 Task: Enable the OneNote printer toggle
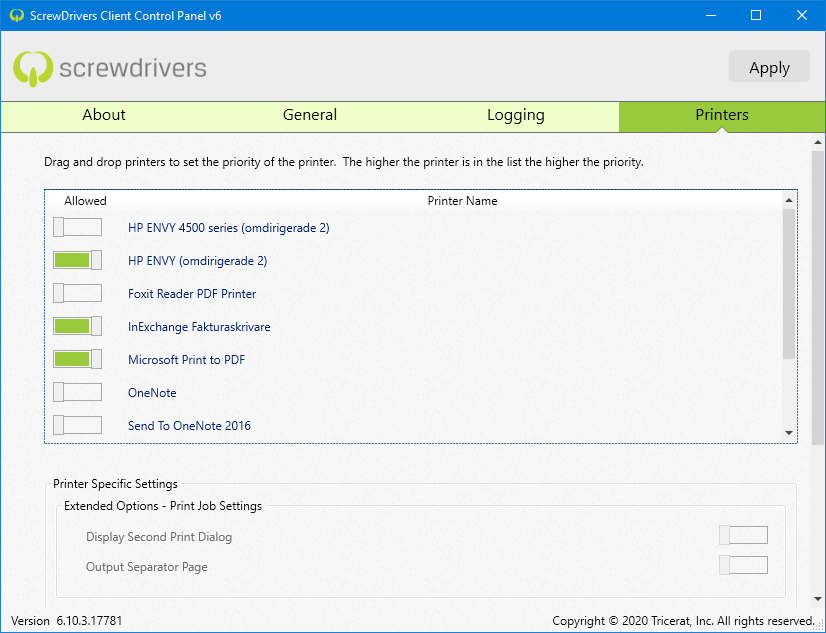(x=77, y=392)
